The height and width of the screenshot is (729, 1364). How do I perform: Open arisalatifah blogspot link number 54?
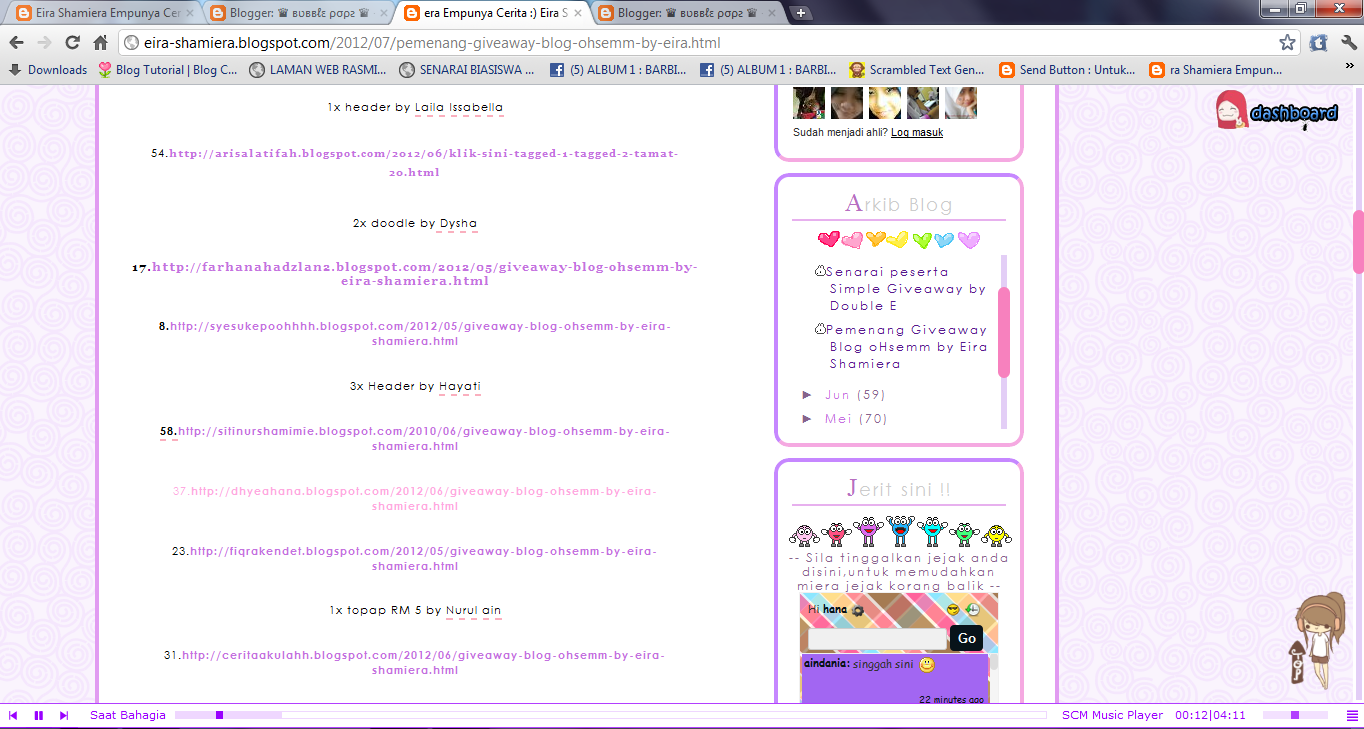423,162
